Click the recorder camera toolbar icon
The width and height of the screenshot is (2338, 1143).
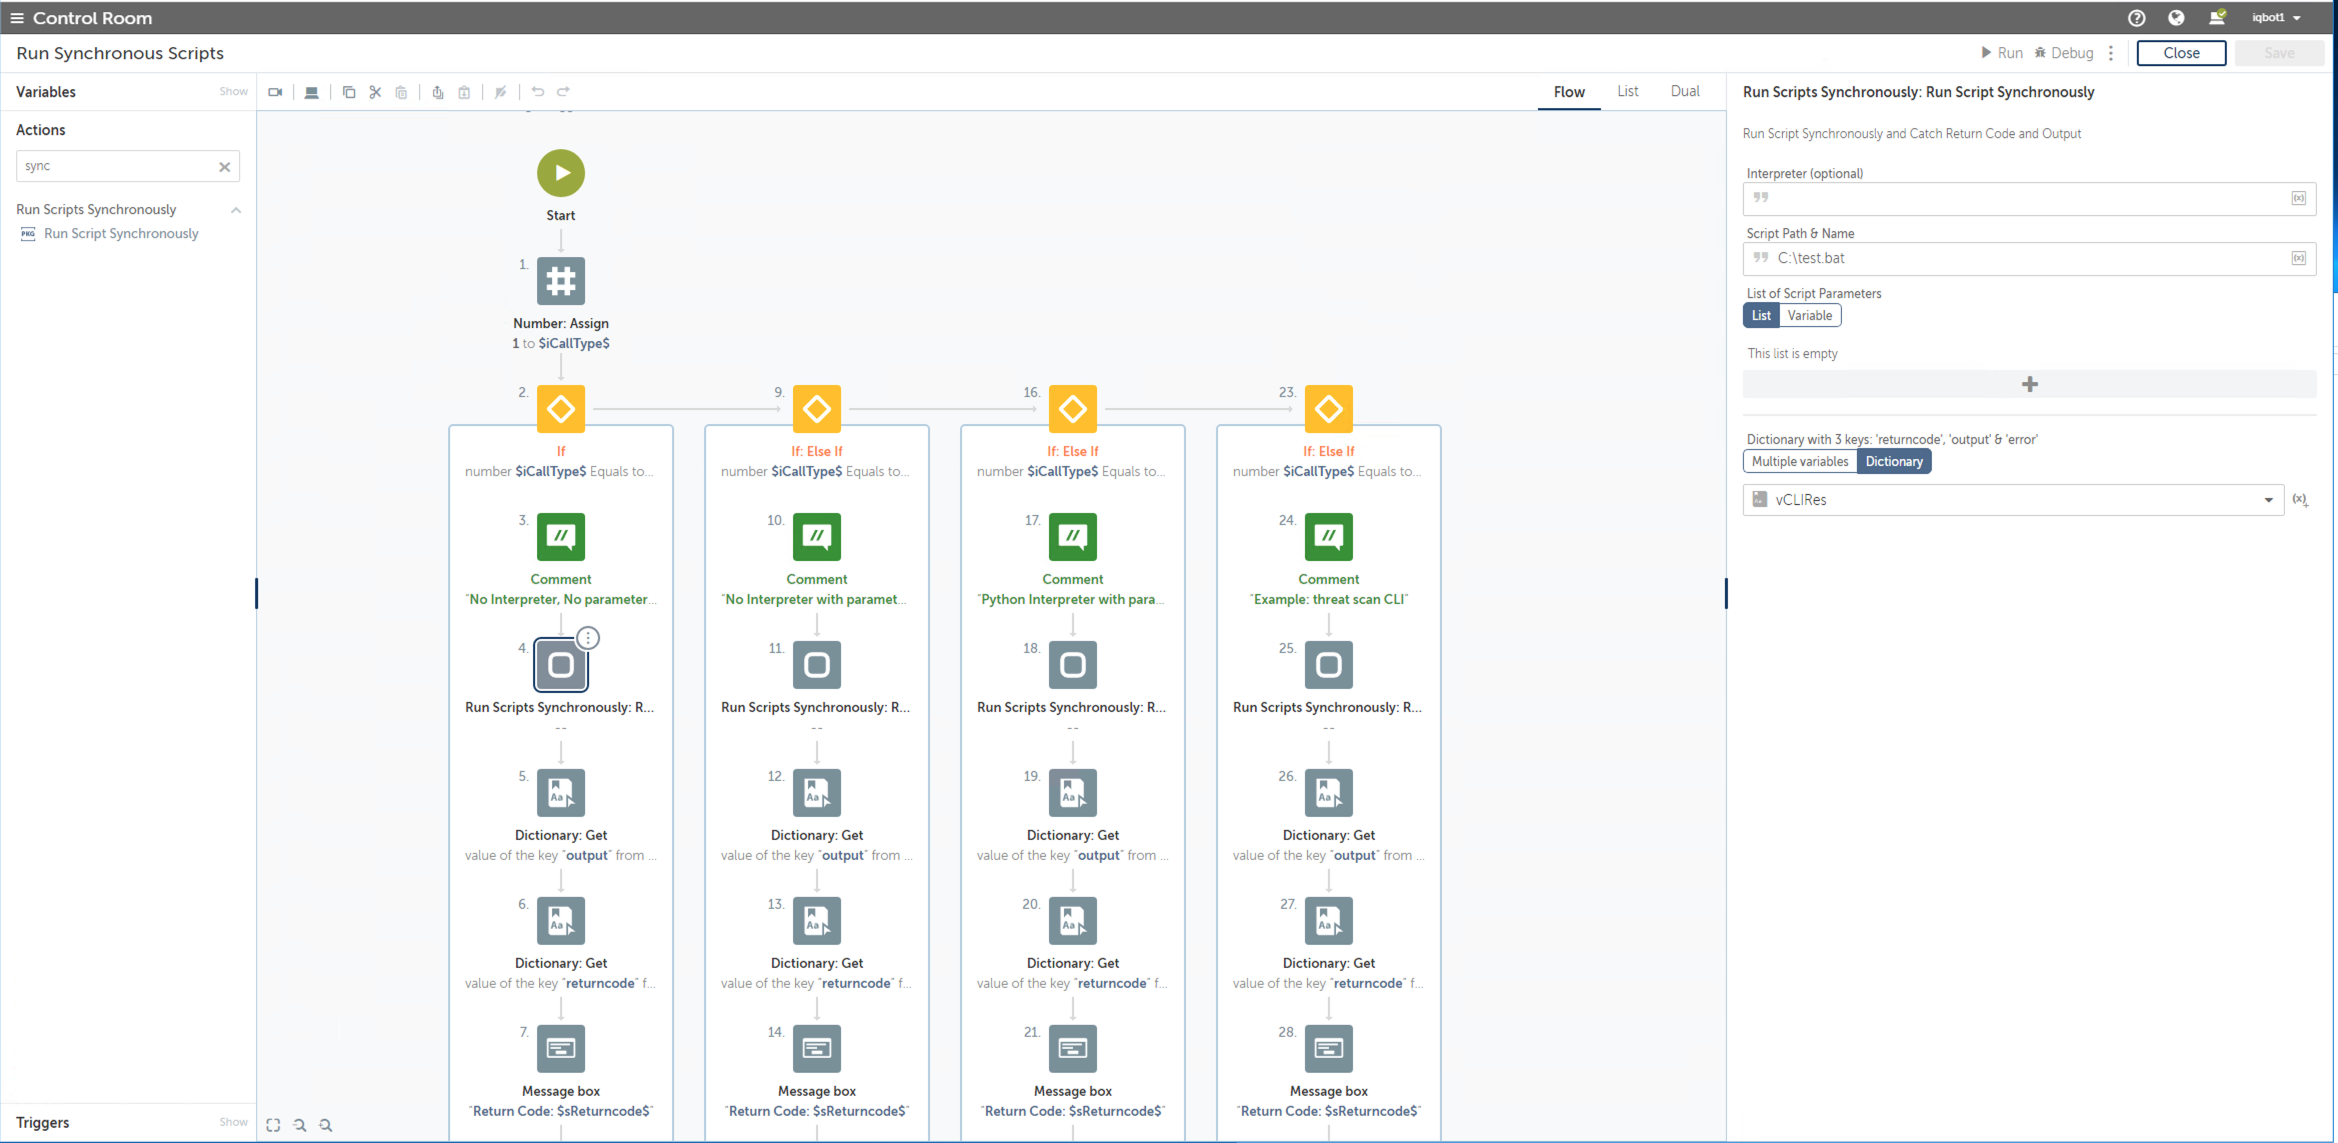pos(275,92)
